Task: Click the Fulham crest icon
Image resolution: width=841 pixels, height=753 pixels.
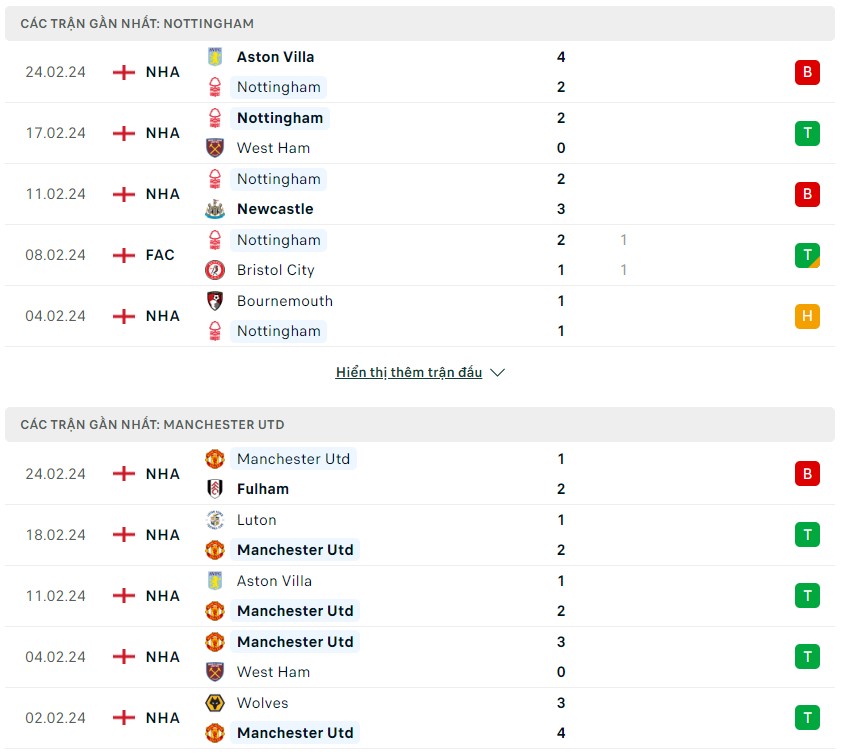Action: [215, 489]
